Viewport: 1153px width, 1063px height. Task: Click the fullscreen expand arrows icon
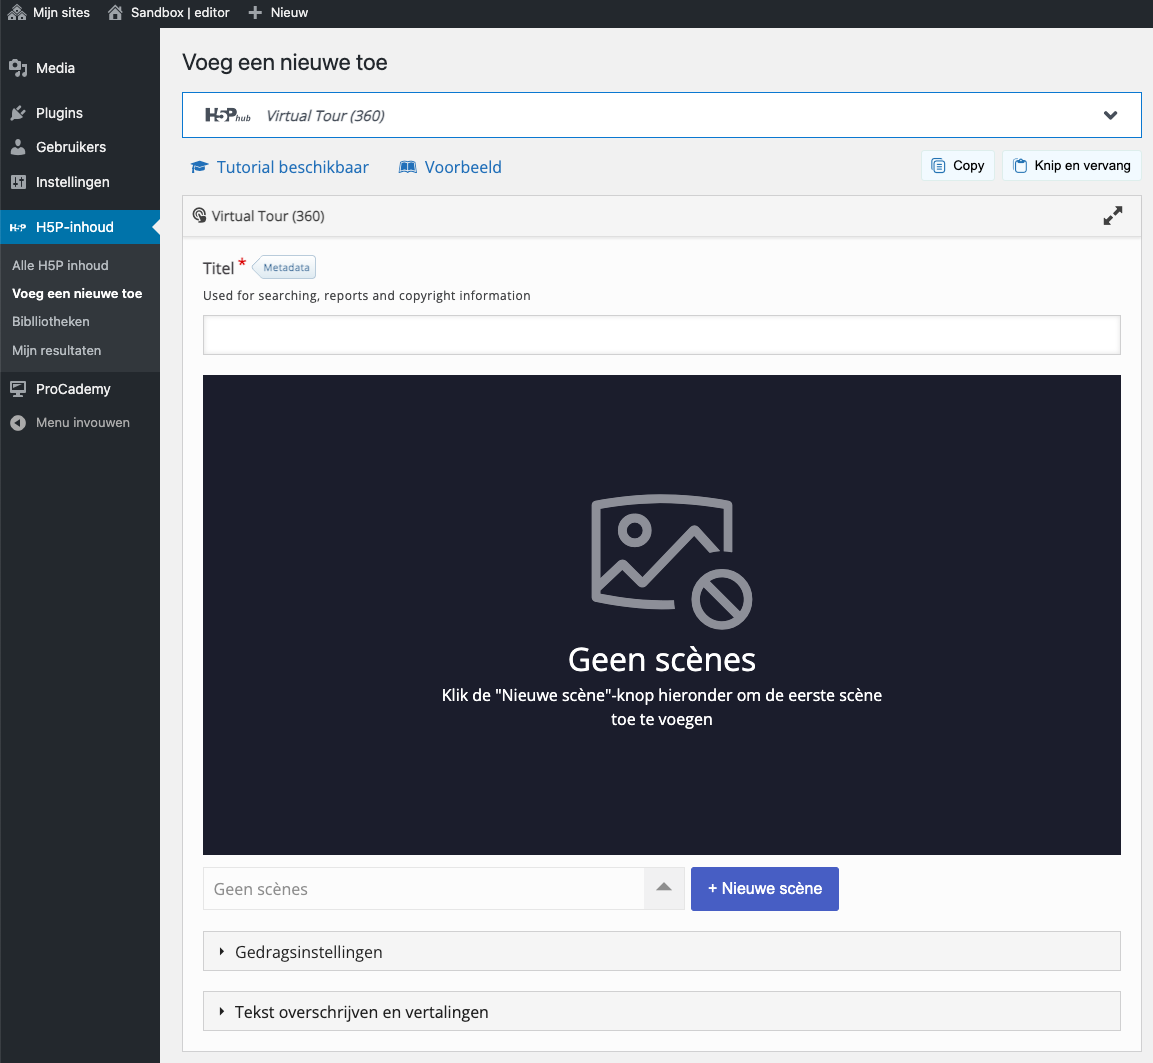(1112, 216)
